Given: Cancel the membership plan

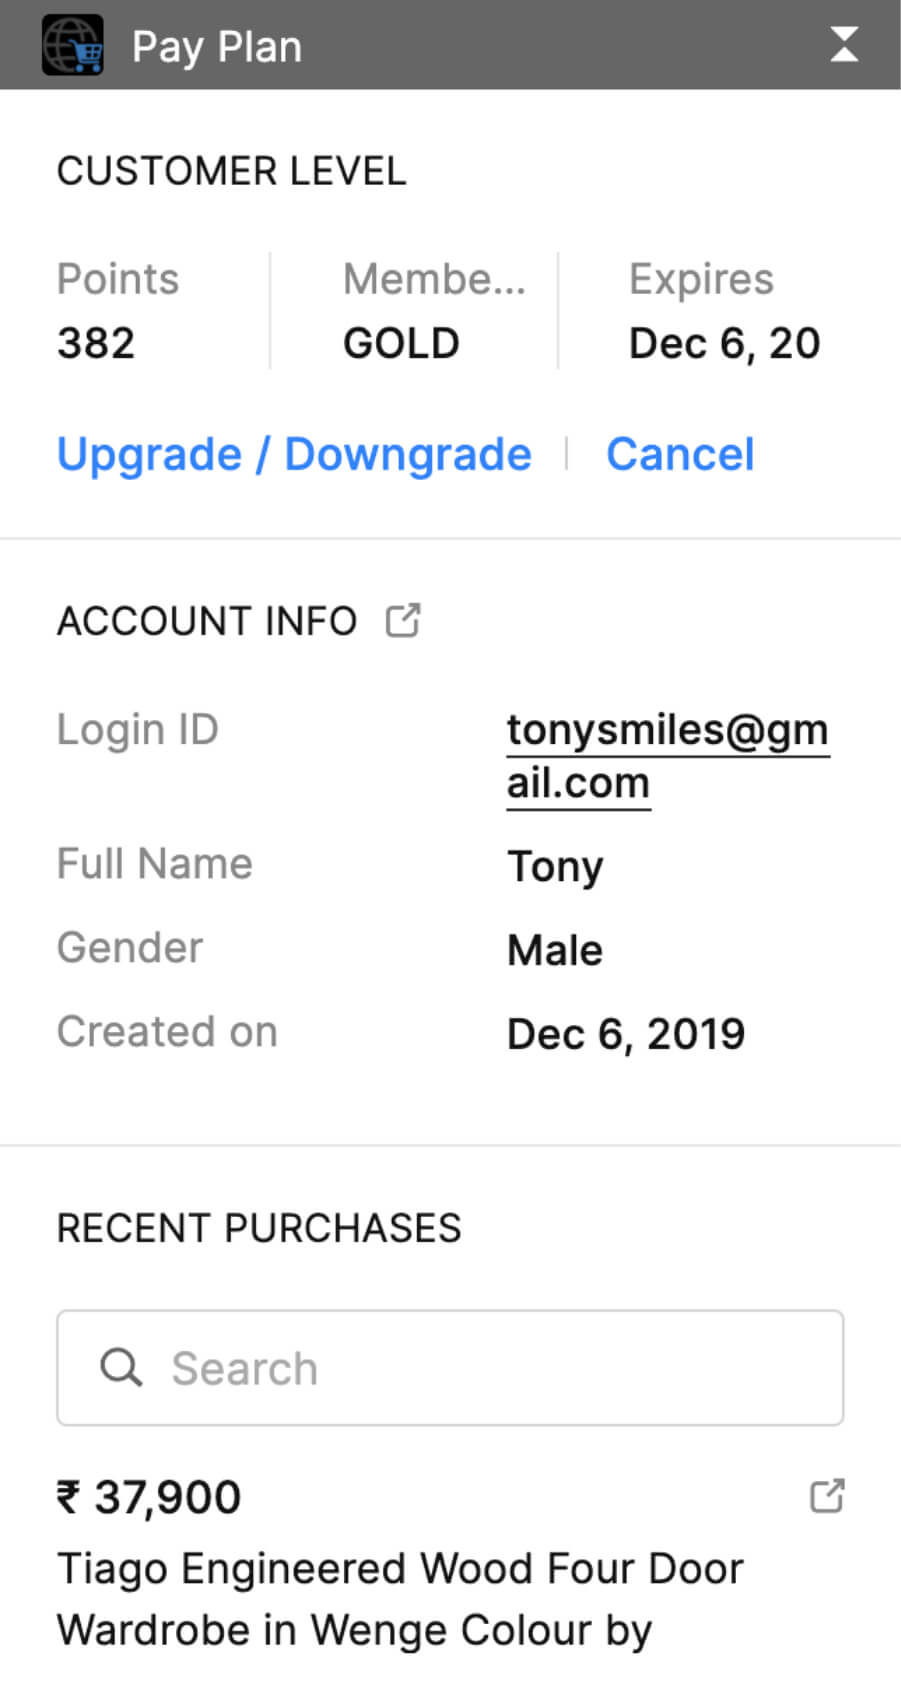Looking at the screenshot, I should point(680,454).
